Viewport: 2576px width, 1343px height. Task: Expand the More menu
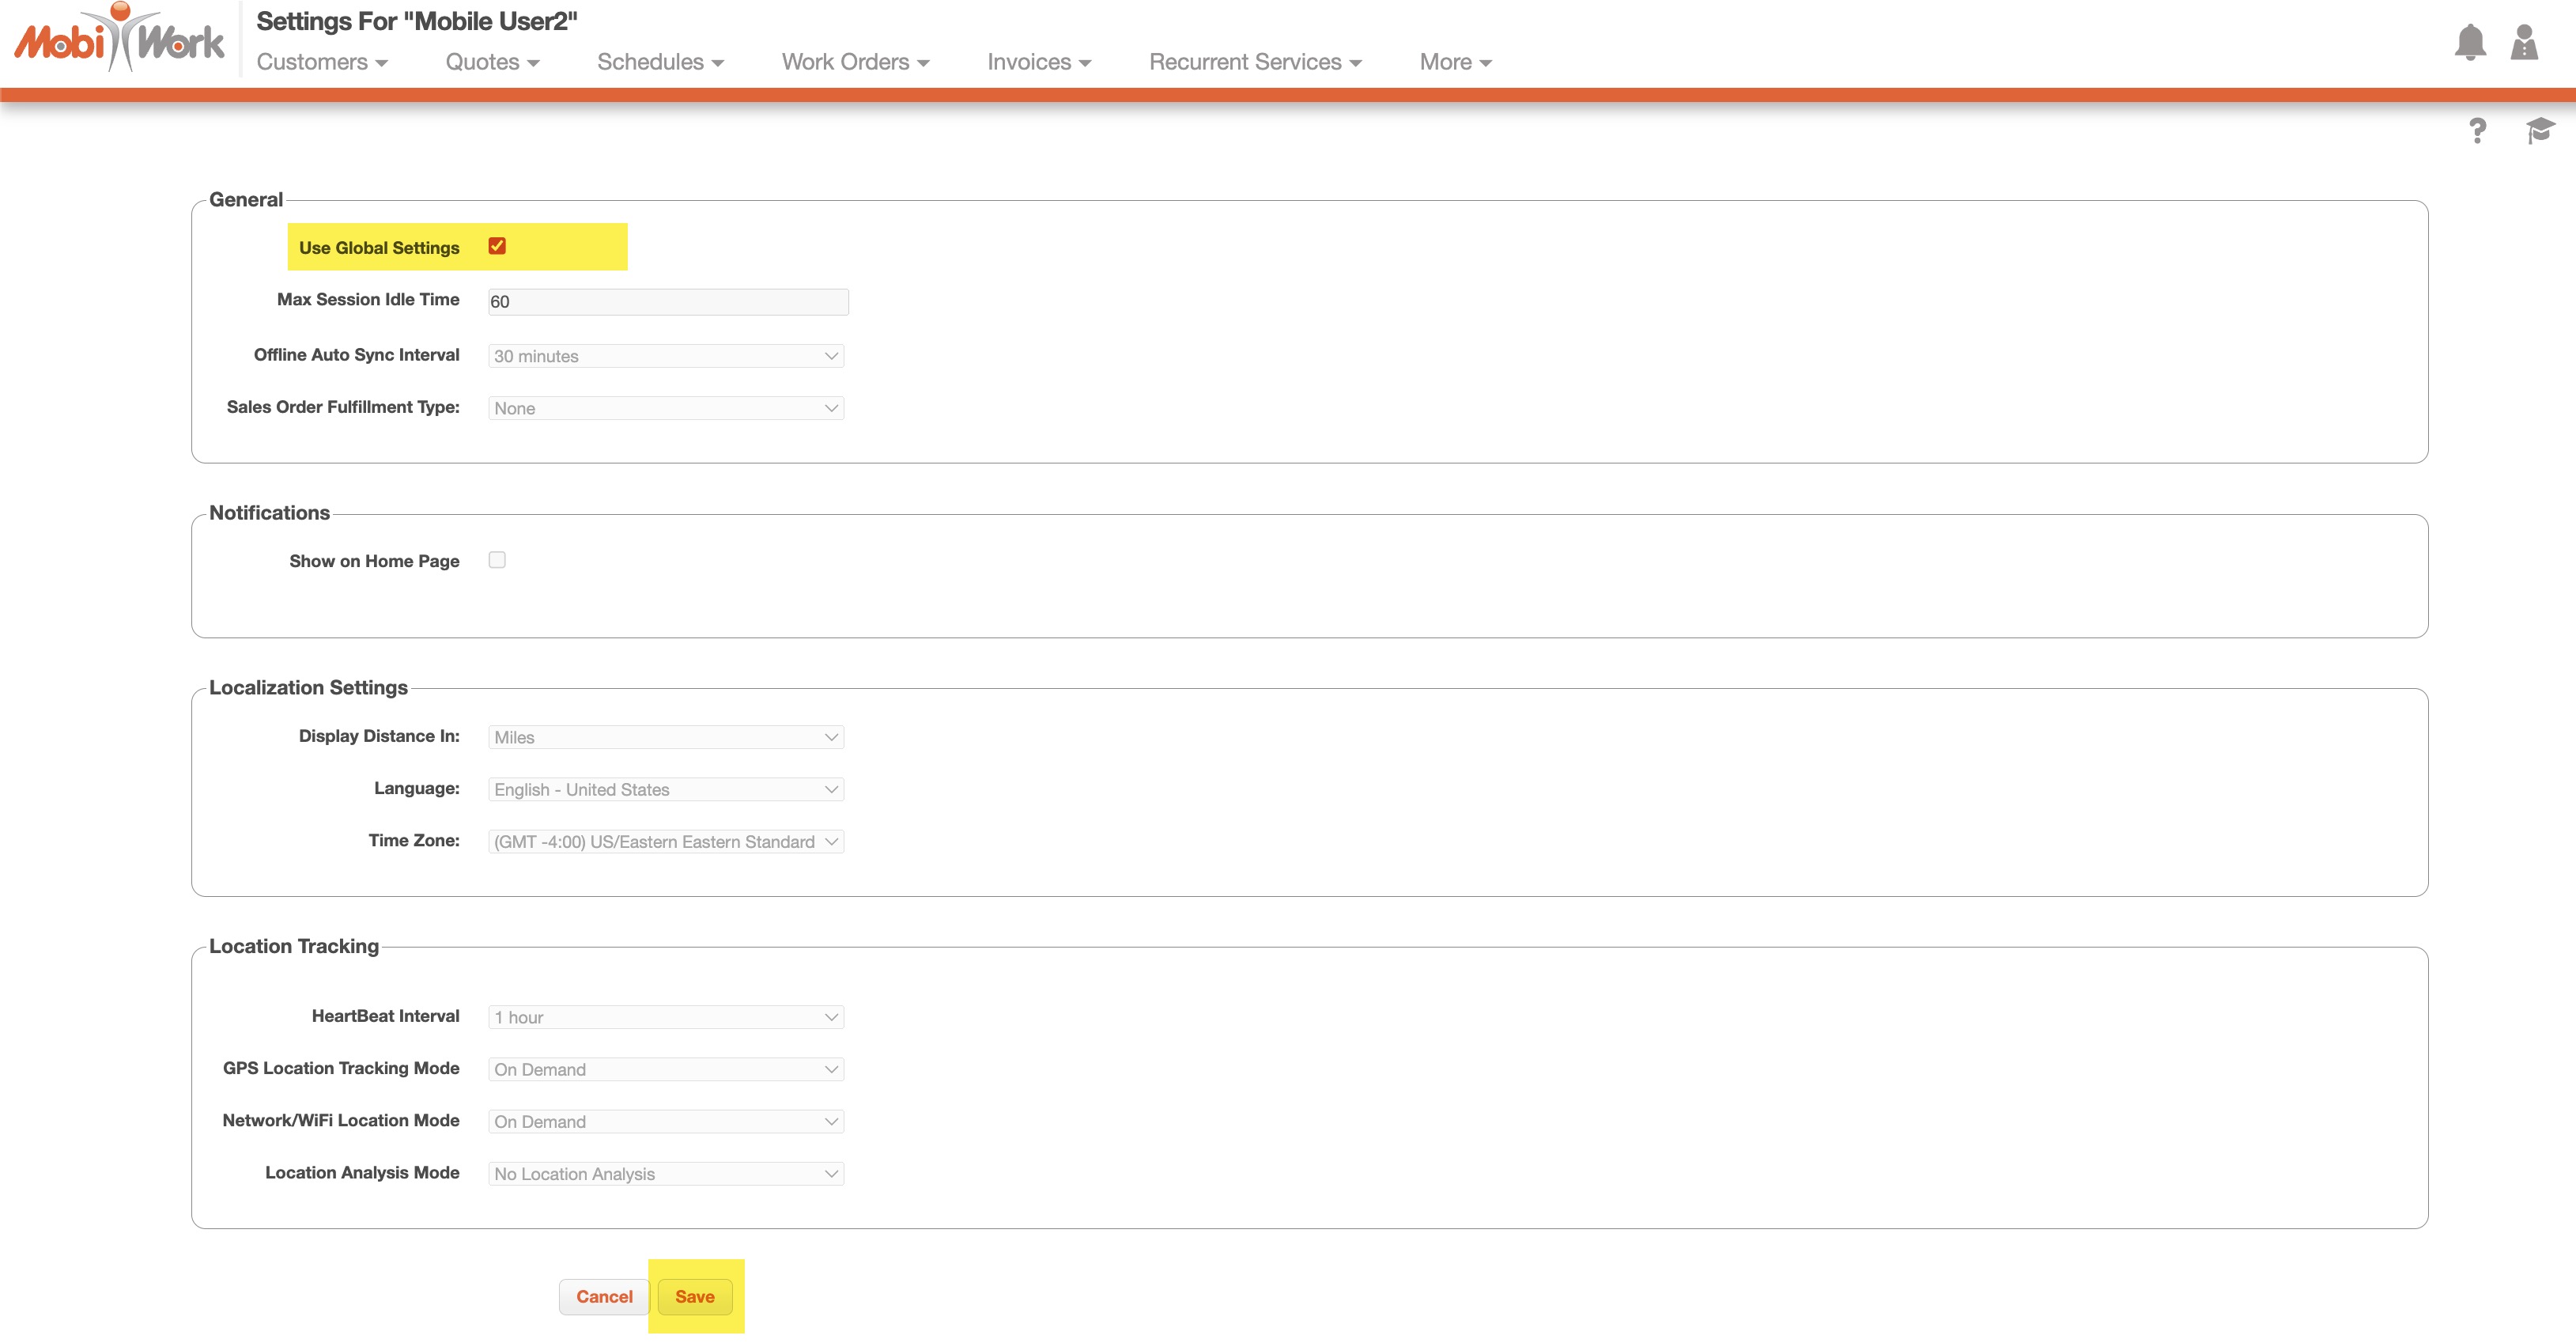point(1455,62)
